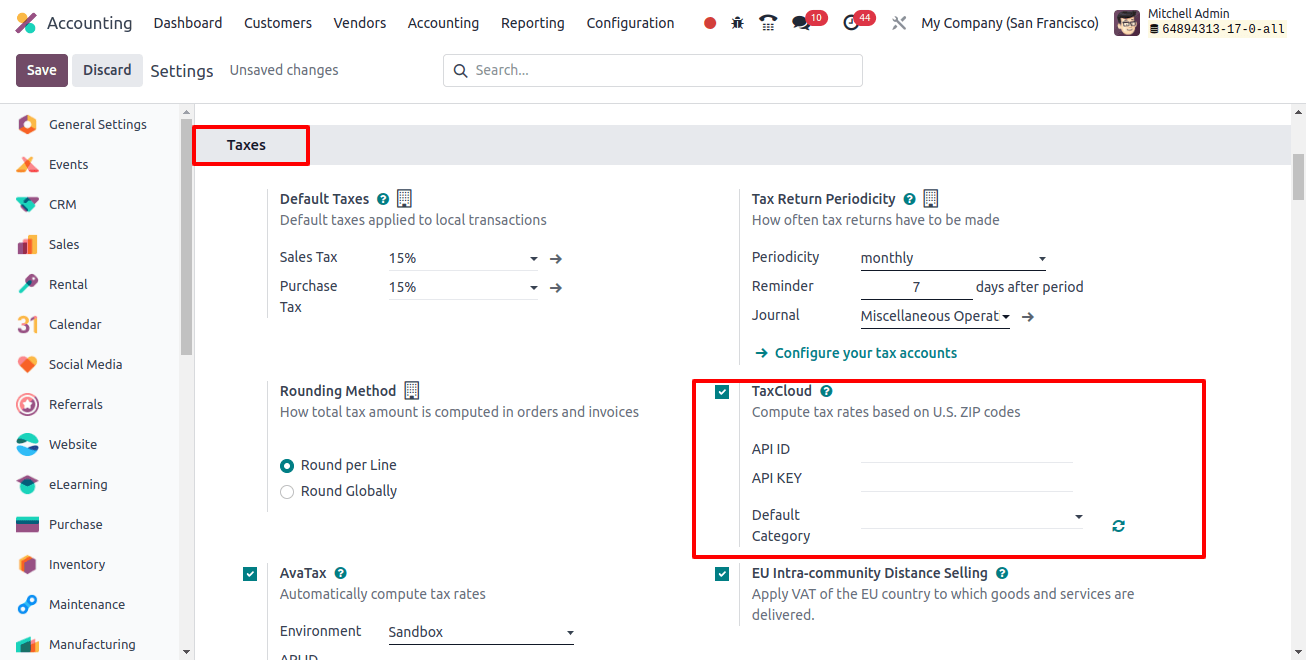Image resolution: width=1306 pixels, height=660 pixels.
Task: Open the Reporting menu
Action: point(533,23)
